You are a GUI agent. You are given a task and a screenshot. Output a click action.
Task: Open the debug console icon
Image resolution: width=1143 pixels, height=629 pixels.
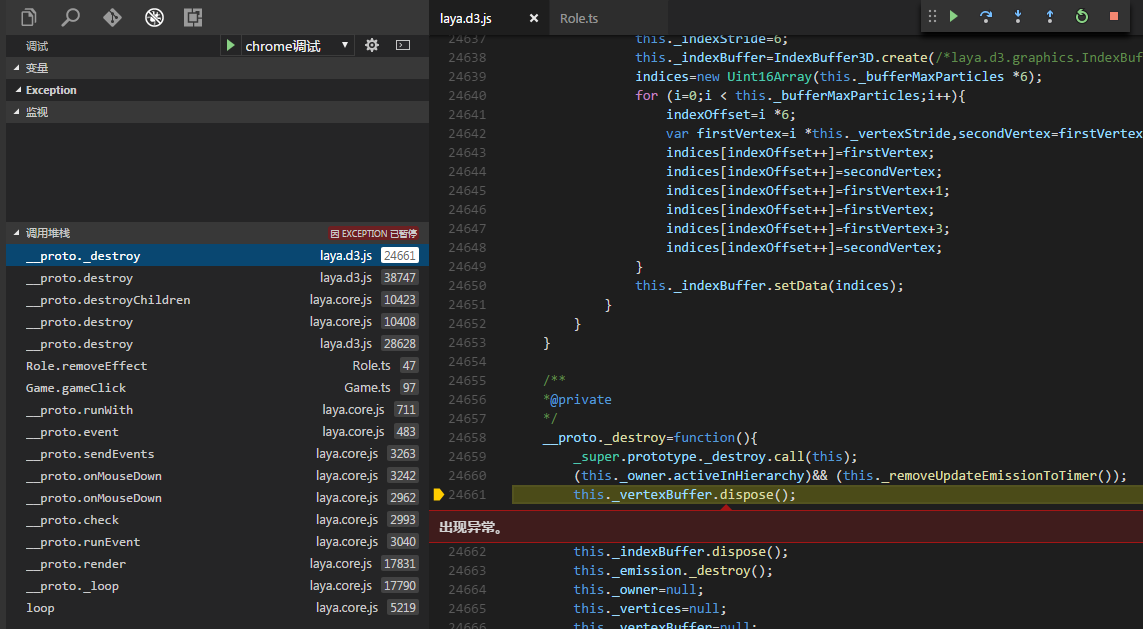403,45
